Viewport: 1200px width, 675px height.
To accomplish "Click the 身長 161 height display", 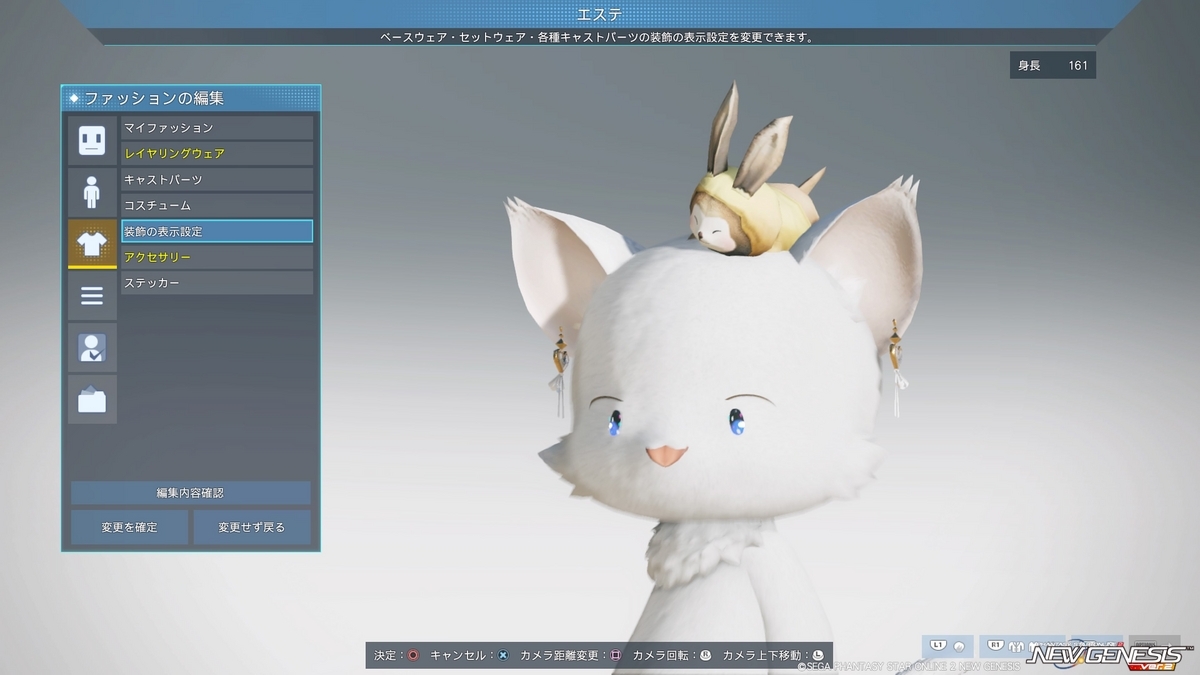I will point(1053,66).
